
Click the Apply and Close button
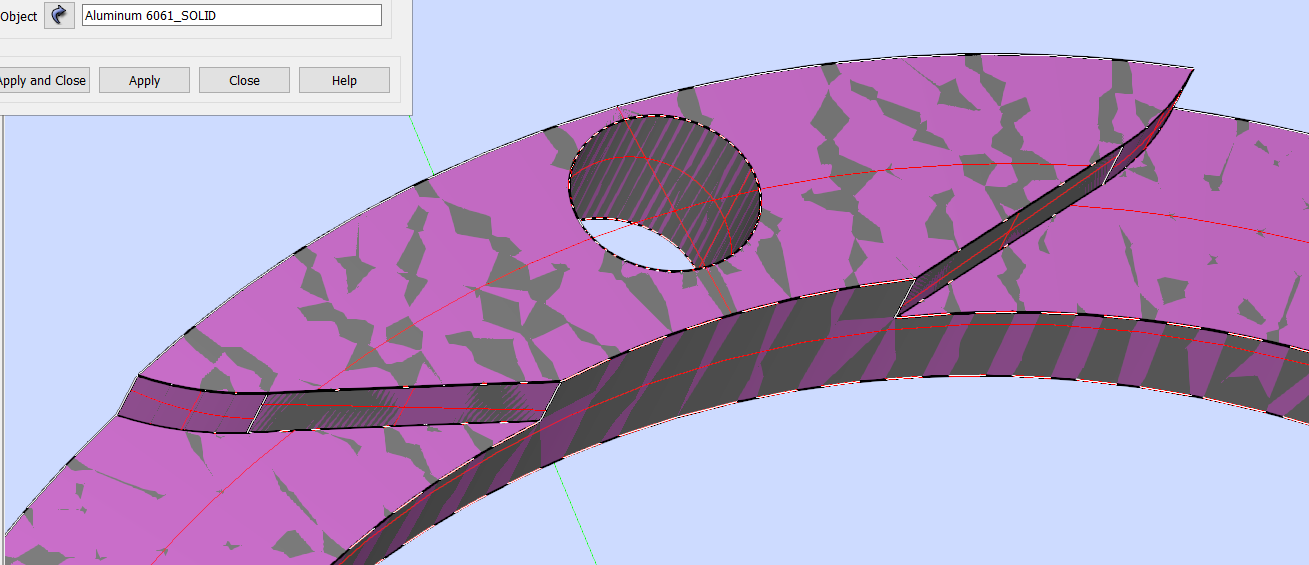click(42, 81)
